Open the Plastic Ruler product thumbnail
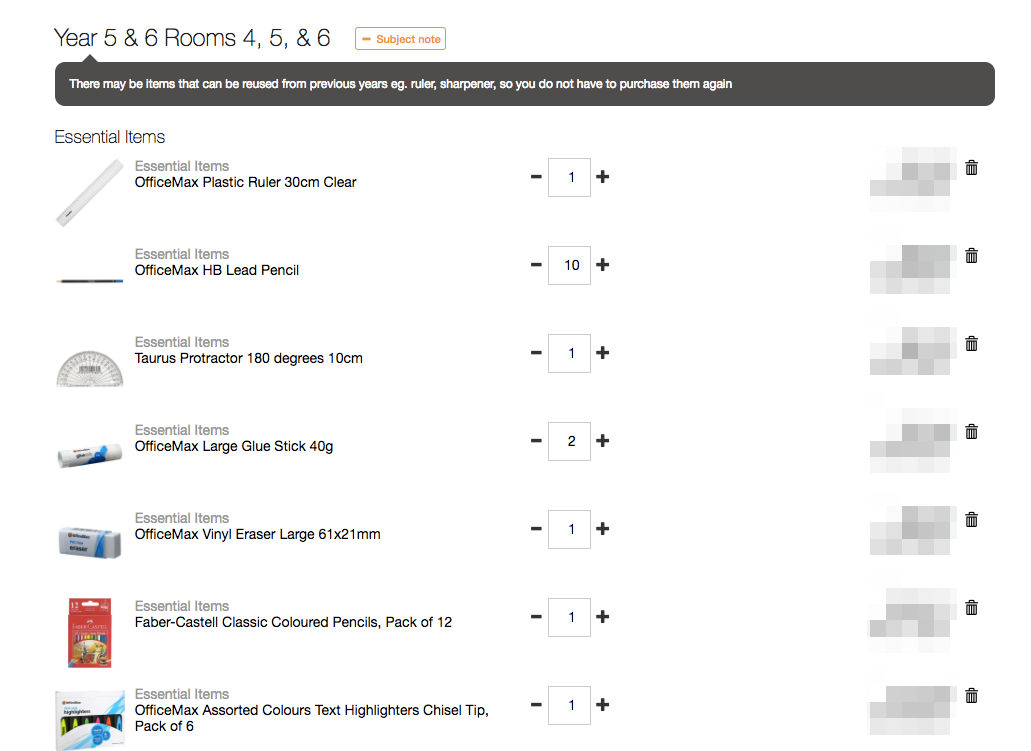The image size is (1031, 751). [x=89, y=193]
